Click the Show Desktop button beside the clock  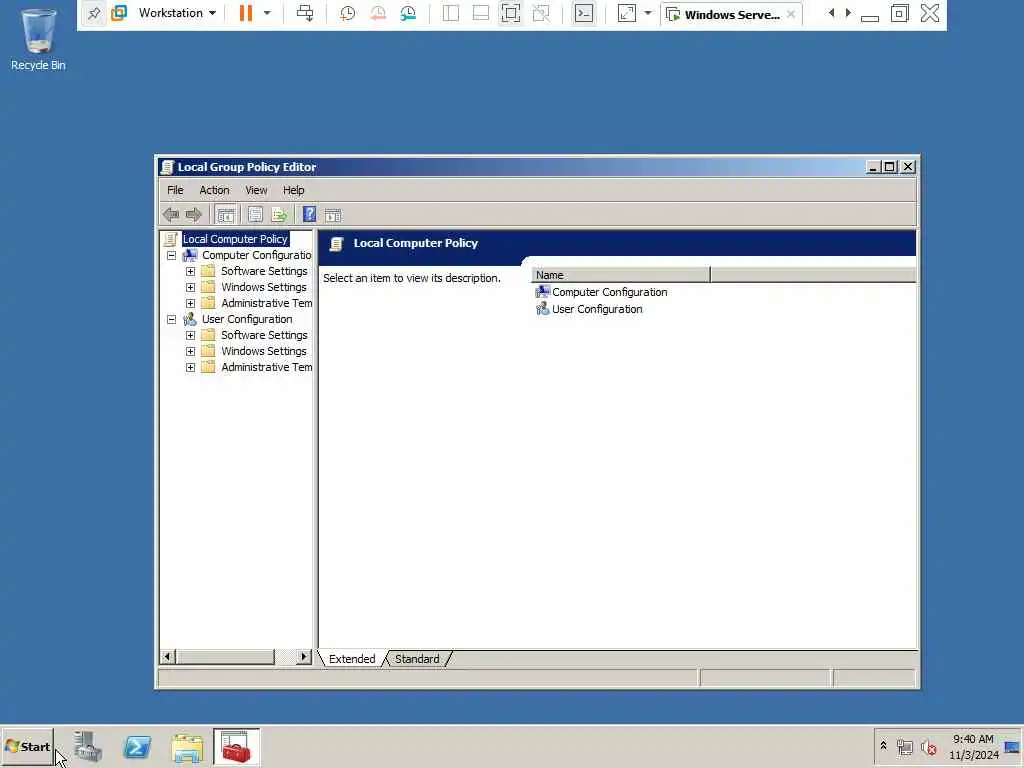(1012, 746)
